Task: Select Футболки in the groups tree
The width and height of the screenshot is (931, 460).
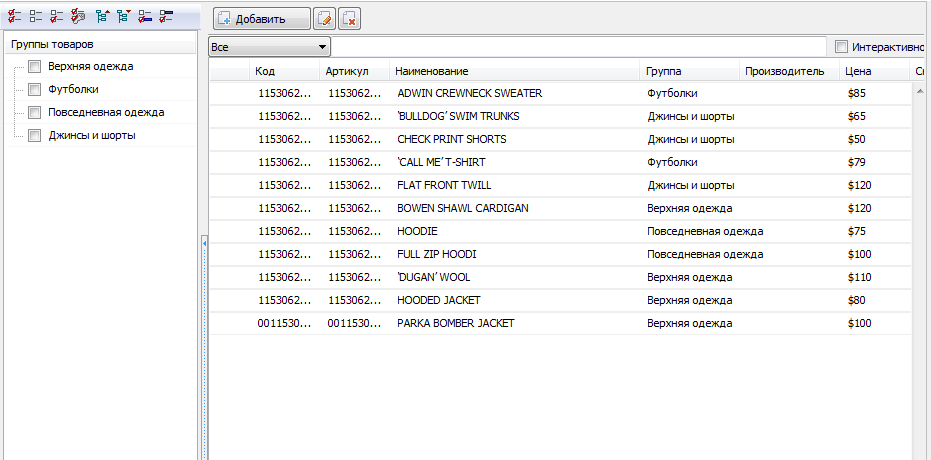Action: click(74, 90)
